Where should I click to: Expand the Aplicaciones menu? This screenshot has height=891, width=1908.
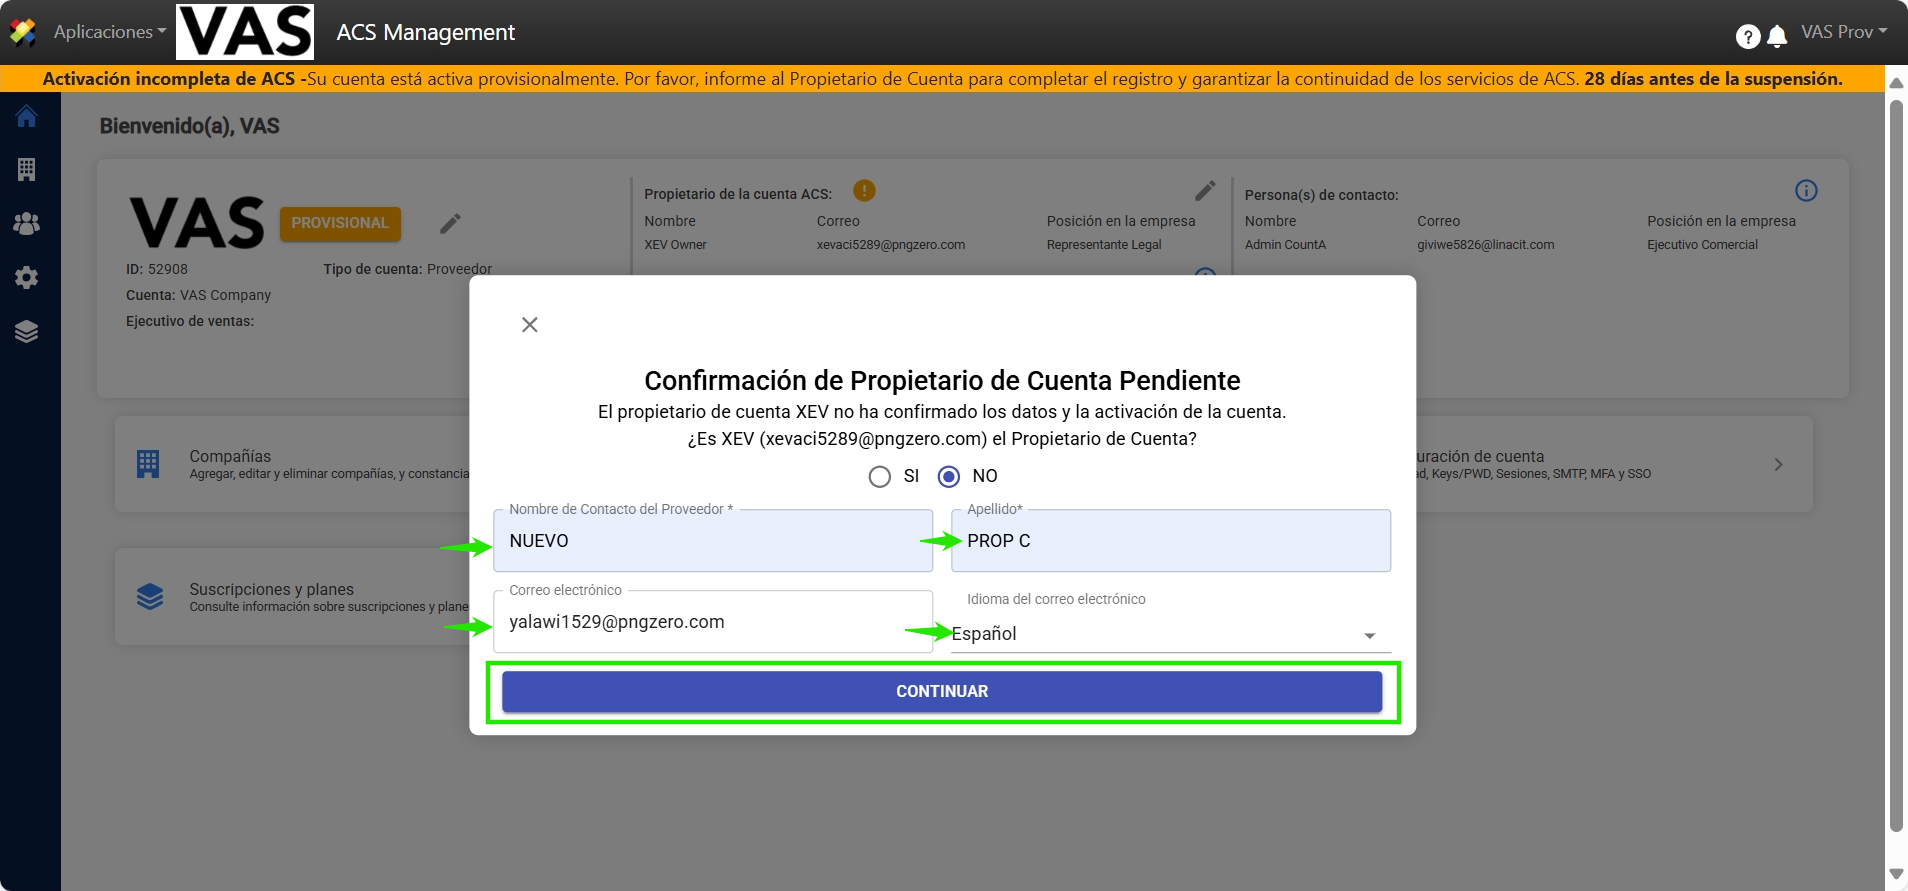[109, 32]
